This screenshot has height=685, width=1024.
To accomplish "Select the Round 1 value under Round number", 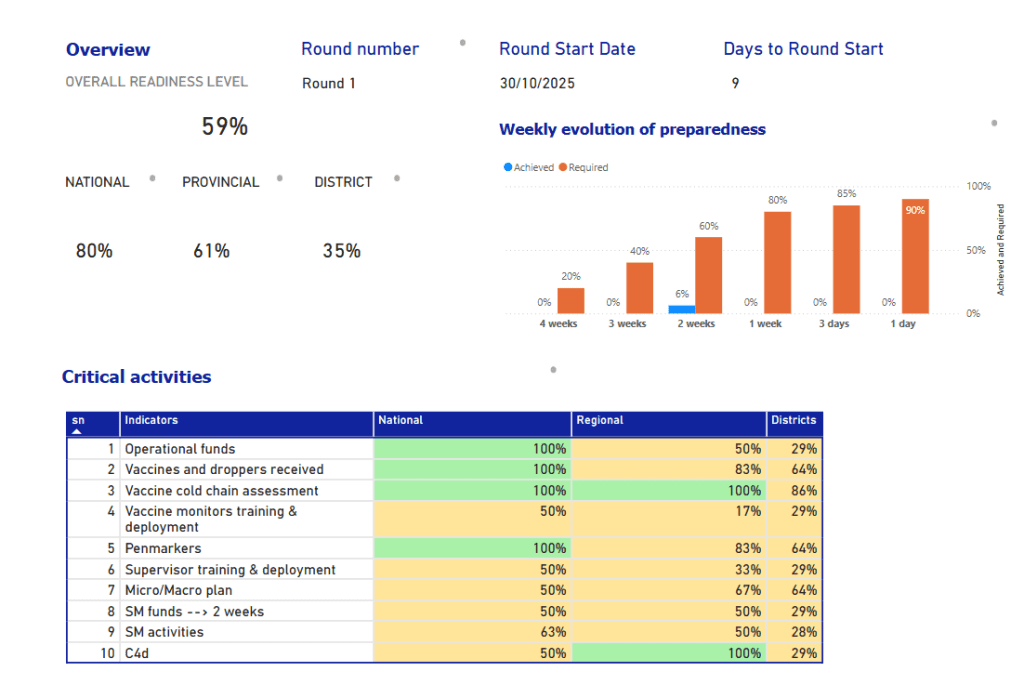I will tap(329, 83).
